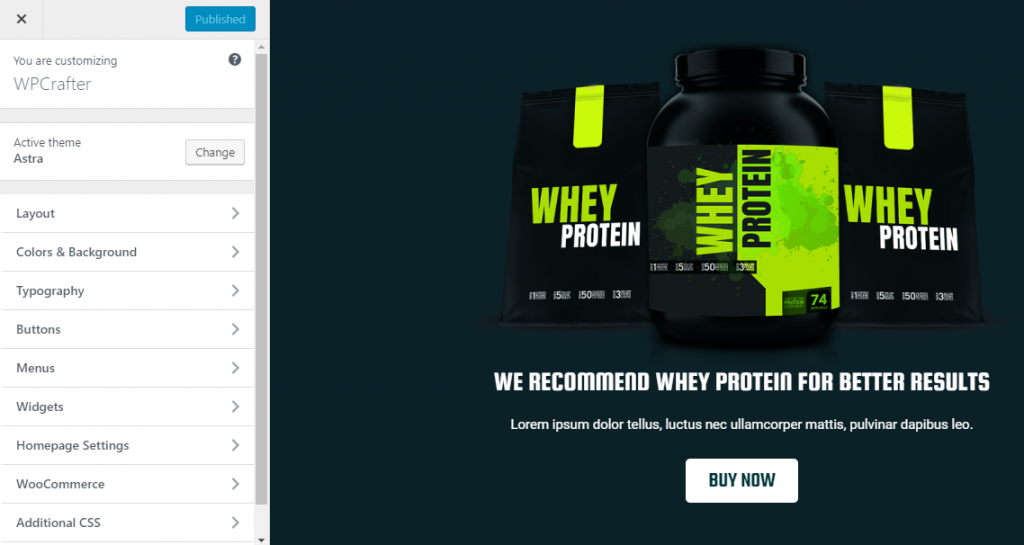Screen dimensions: 1024x545
Task: Expand the Menus chevron arrow
Action: tap(235, 367)
